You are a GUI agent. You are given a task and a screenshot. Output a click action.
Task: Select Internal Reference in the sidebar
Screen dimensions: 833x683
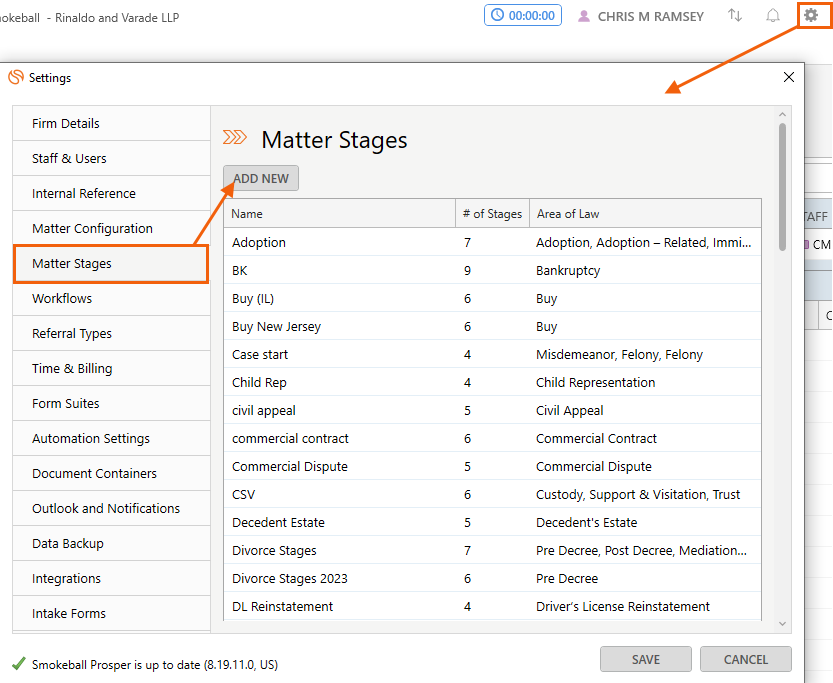click(x=112, y=194)
